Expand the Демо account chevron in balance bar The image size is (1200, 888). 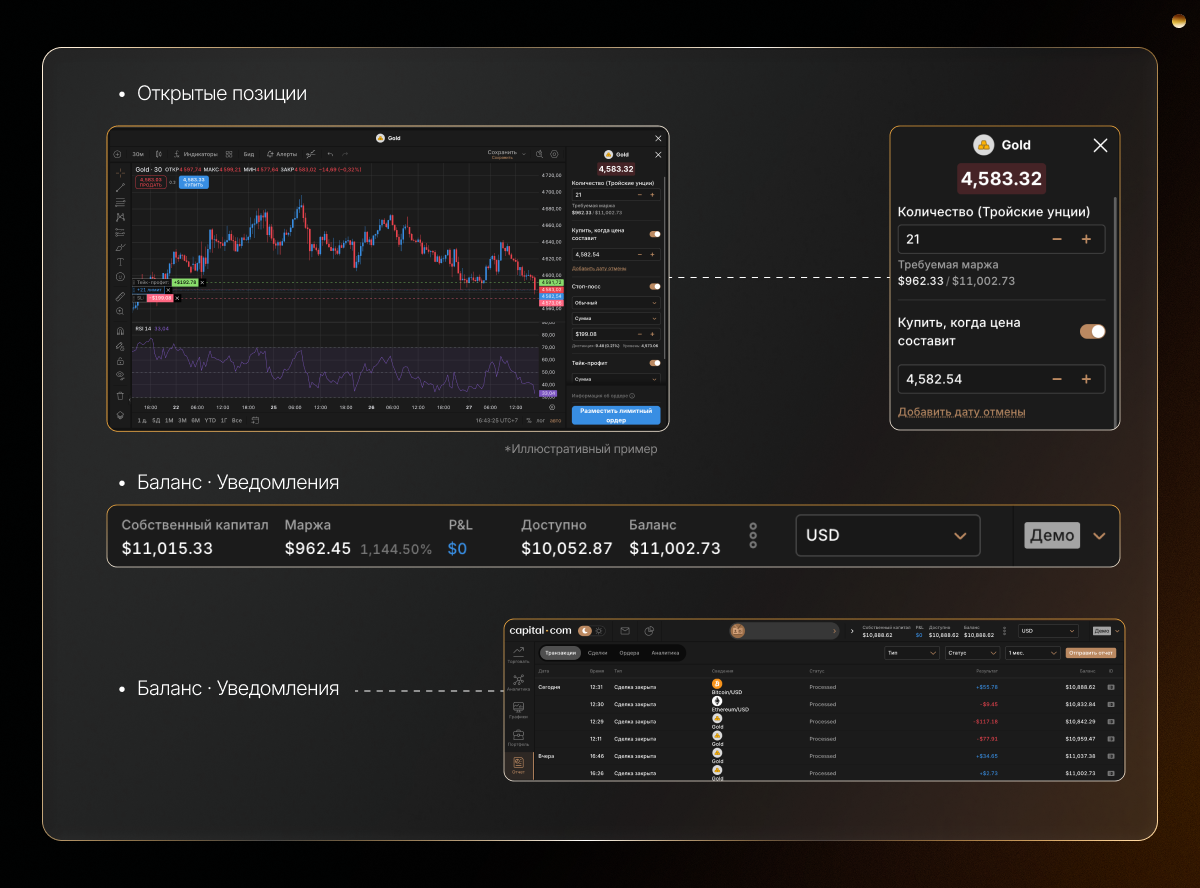[1099, 535]
